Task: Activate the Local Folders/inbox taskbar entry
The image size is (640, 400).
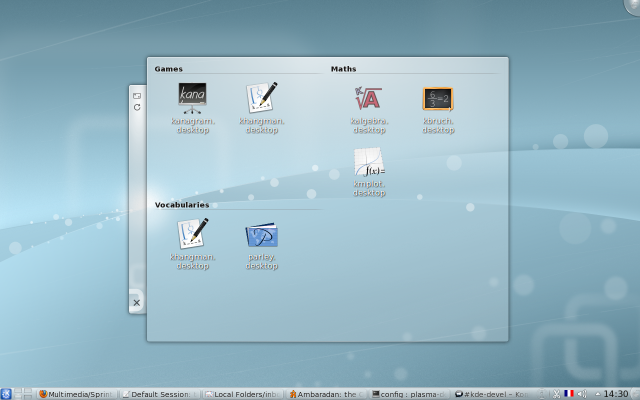Action: pyautogui.click(x=244, y=393)
